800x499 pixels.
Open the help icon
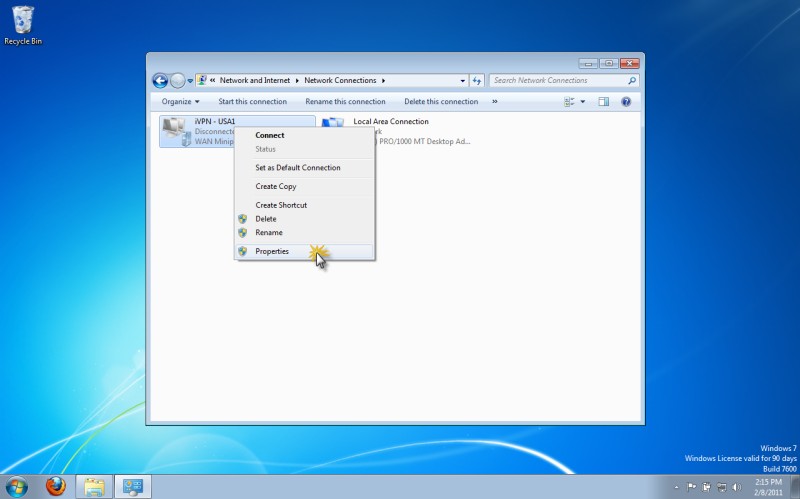tap(626, 102)
